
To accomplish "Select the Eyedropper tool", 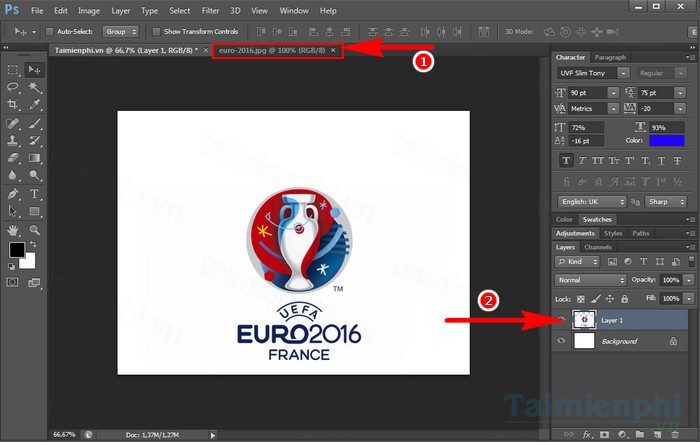I will [34, 104].
